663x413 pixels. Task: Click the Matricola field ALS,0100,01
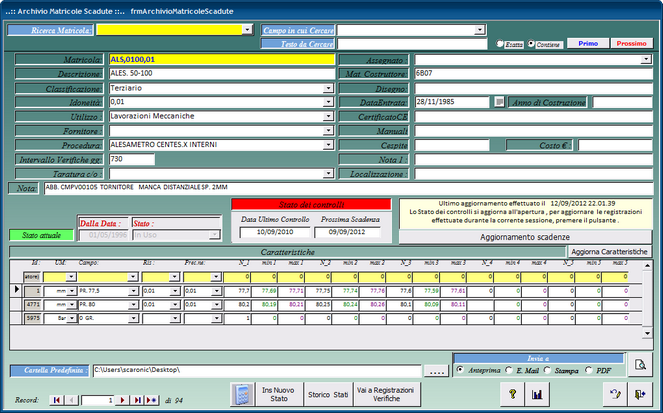(222, 59)
